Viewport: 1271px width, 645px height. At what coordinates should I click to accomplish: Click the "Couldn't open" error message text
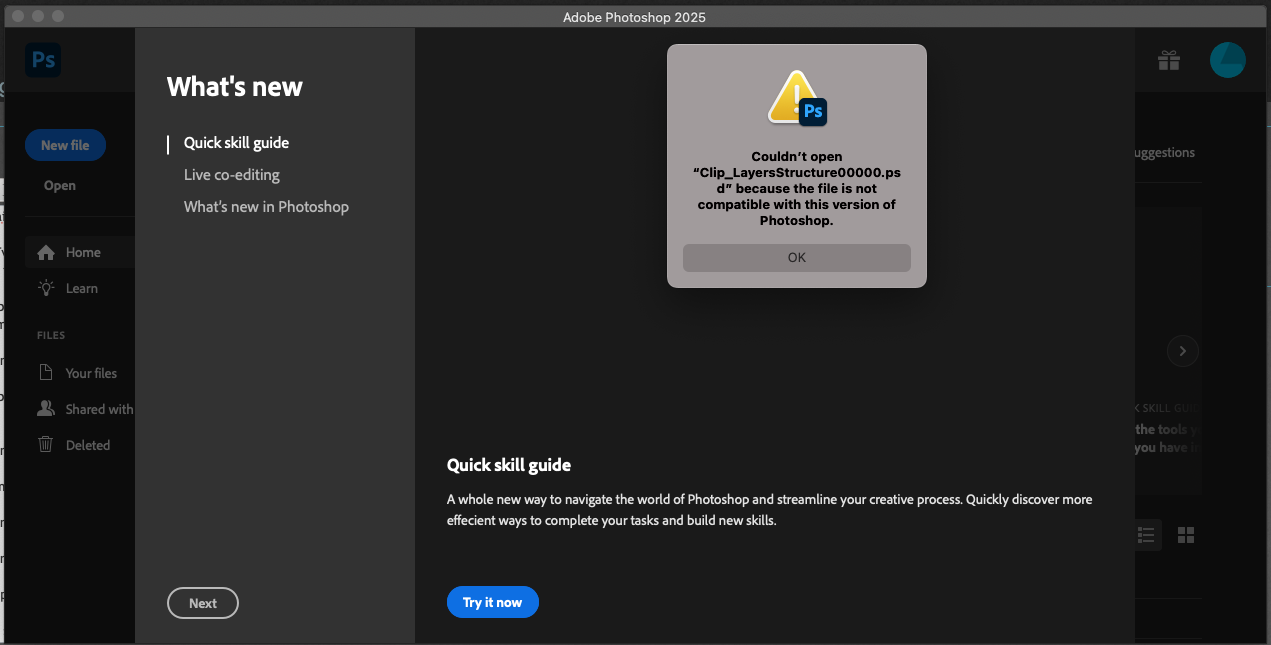tap(797, 189)
